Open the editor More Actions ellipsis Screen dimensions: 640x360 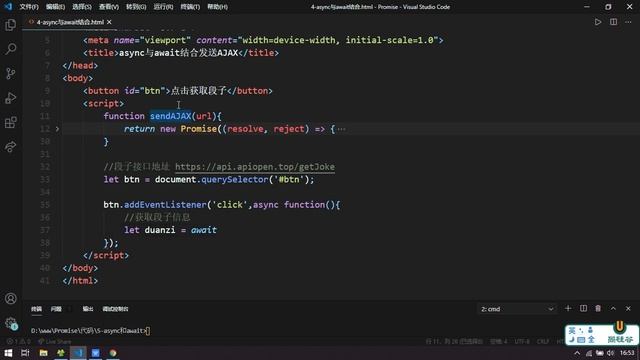(x=628, y=22)
